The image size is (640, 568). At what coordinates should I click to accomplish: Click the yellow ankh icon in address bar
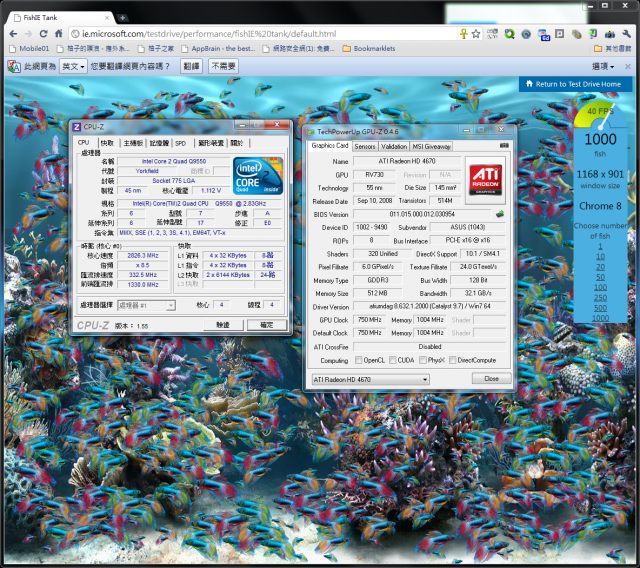pyautogui.click(x=463, y=34)
